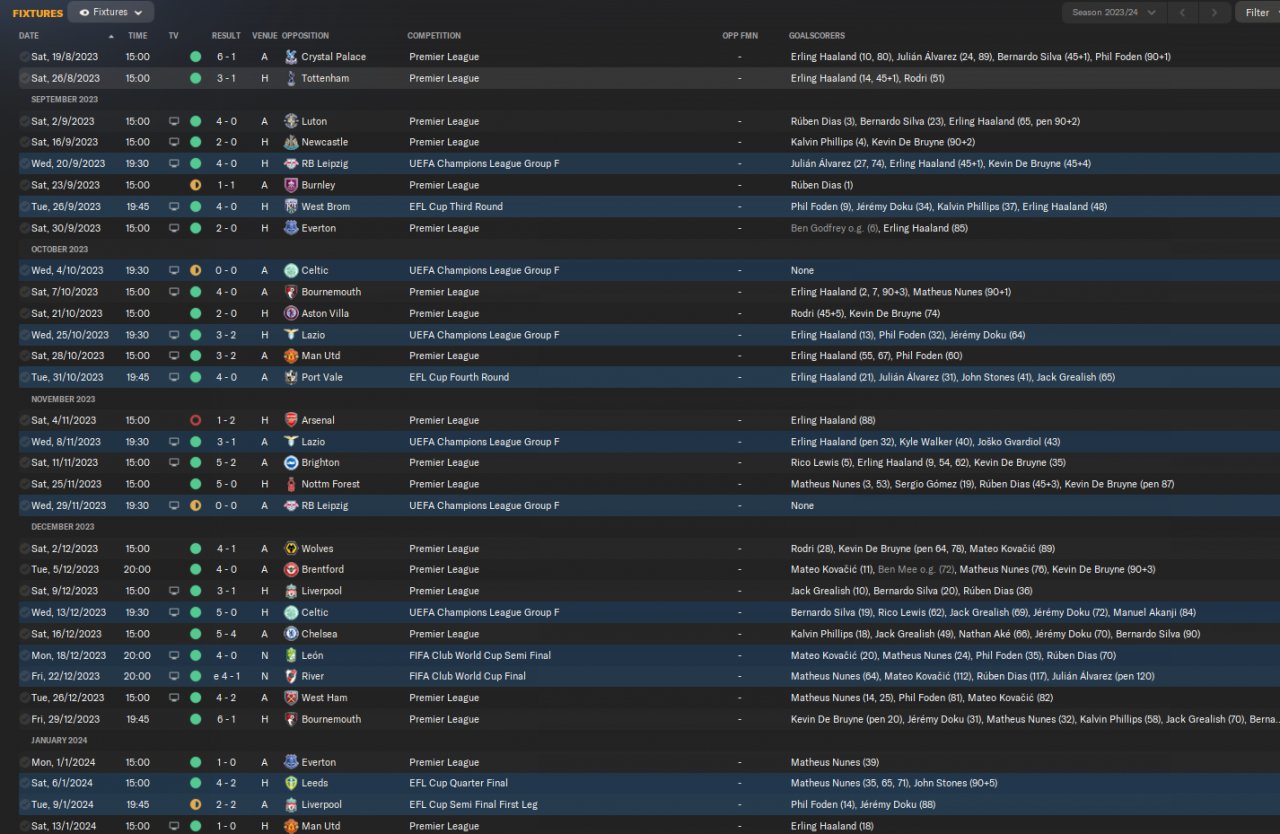Click the played checkmark beside Sat, 19/8/2023
This screenshot has width=1280, height=834.
tap(24, 57)
